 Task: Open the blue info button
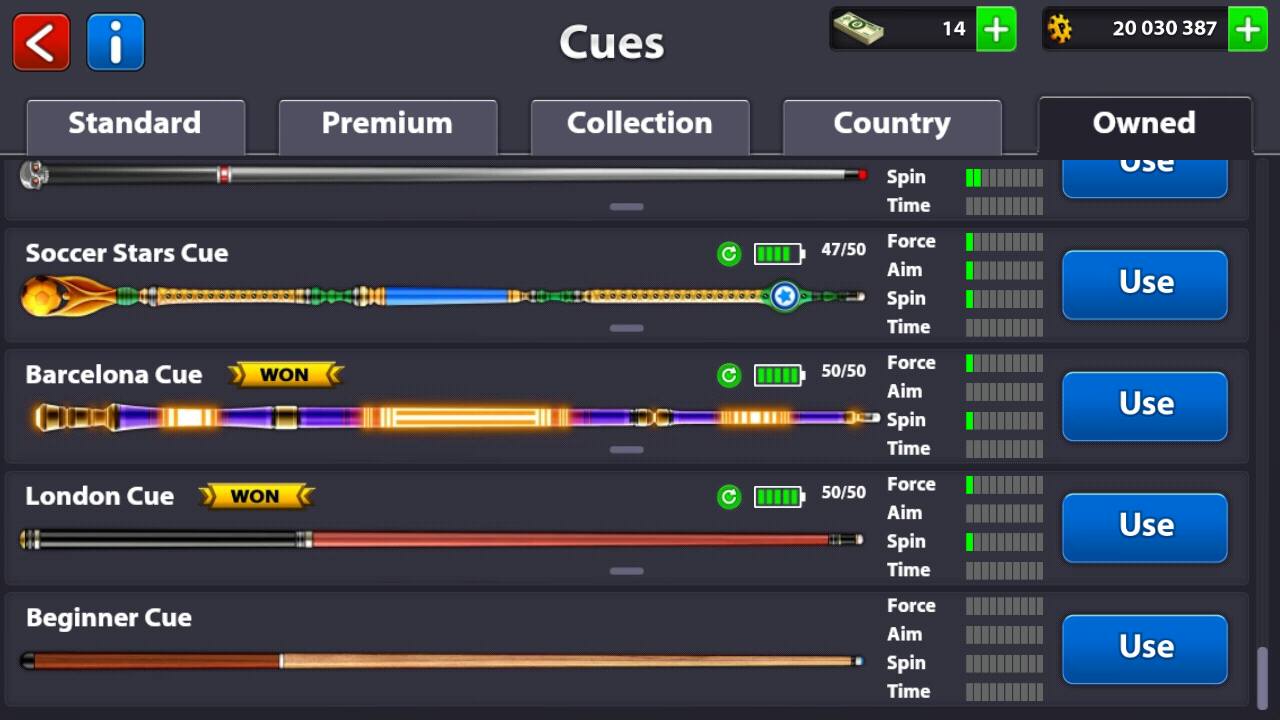(116, 42)
